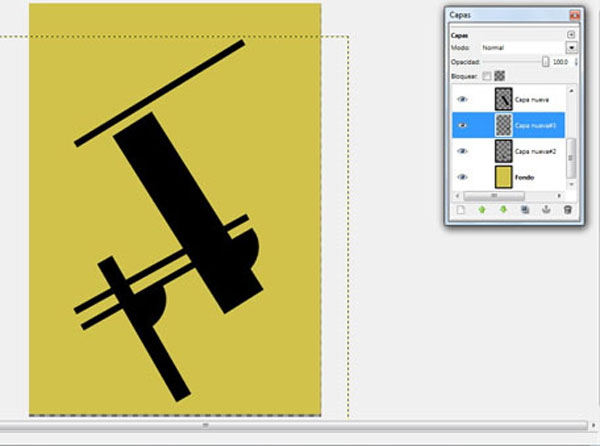Viewport: 600px width, 446px height.
Task: Select the layer named Fondo
Action: [524, 177]
